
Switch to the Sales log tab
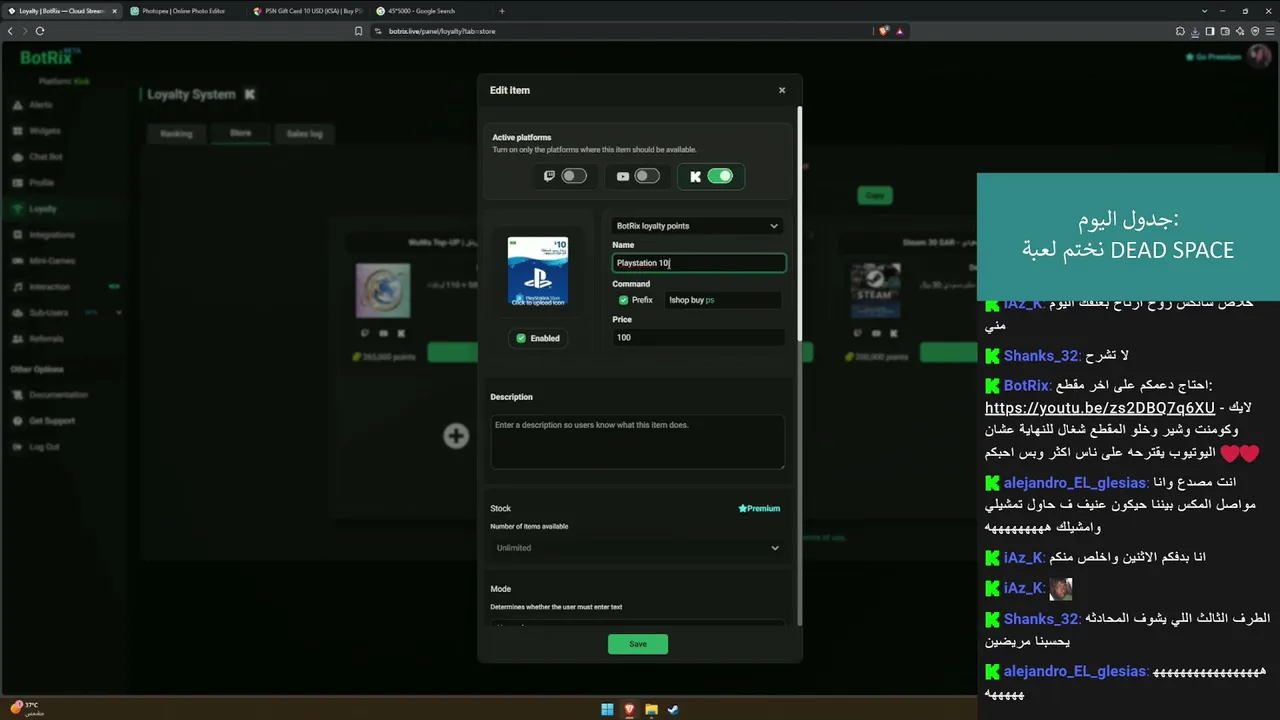[304, 134]
